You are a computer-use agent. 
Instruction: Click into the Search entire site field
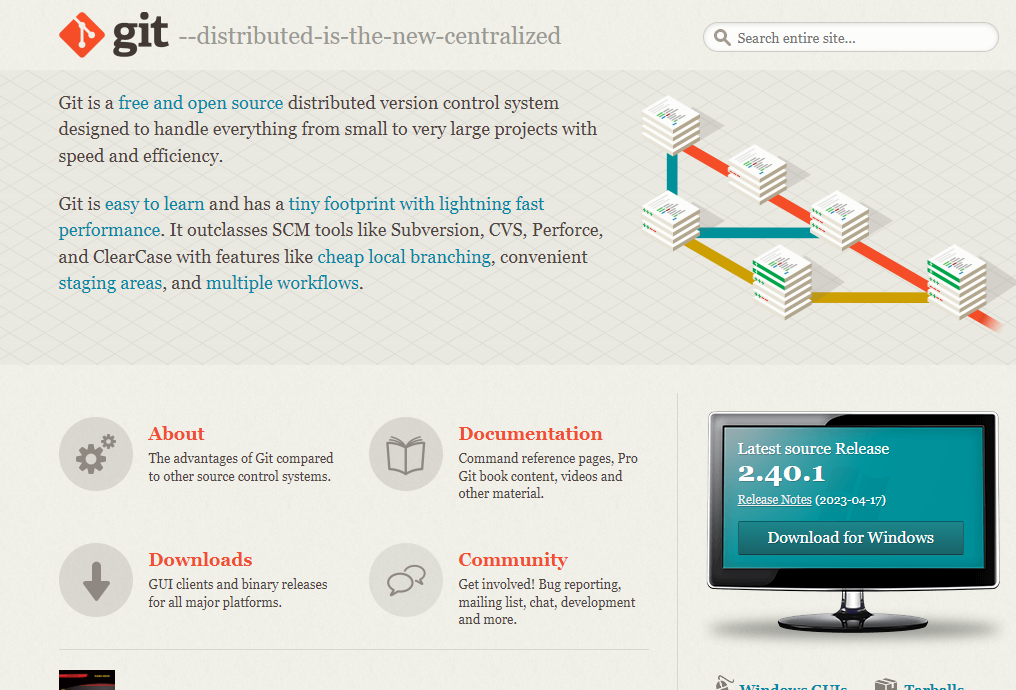point(851,38)
